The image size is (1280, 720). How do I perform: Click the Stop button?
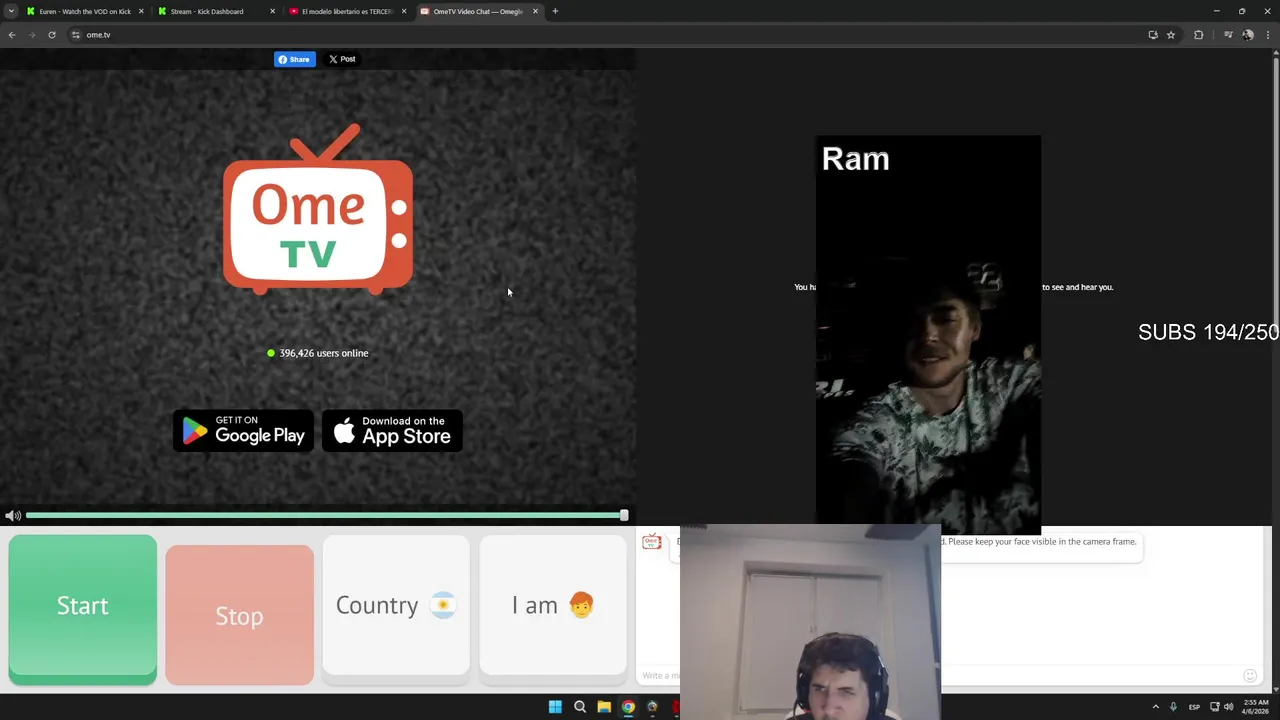[239, 615]
